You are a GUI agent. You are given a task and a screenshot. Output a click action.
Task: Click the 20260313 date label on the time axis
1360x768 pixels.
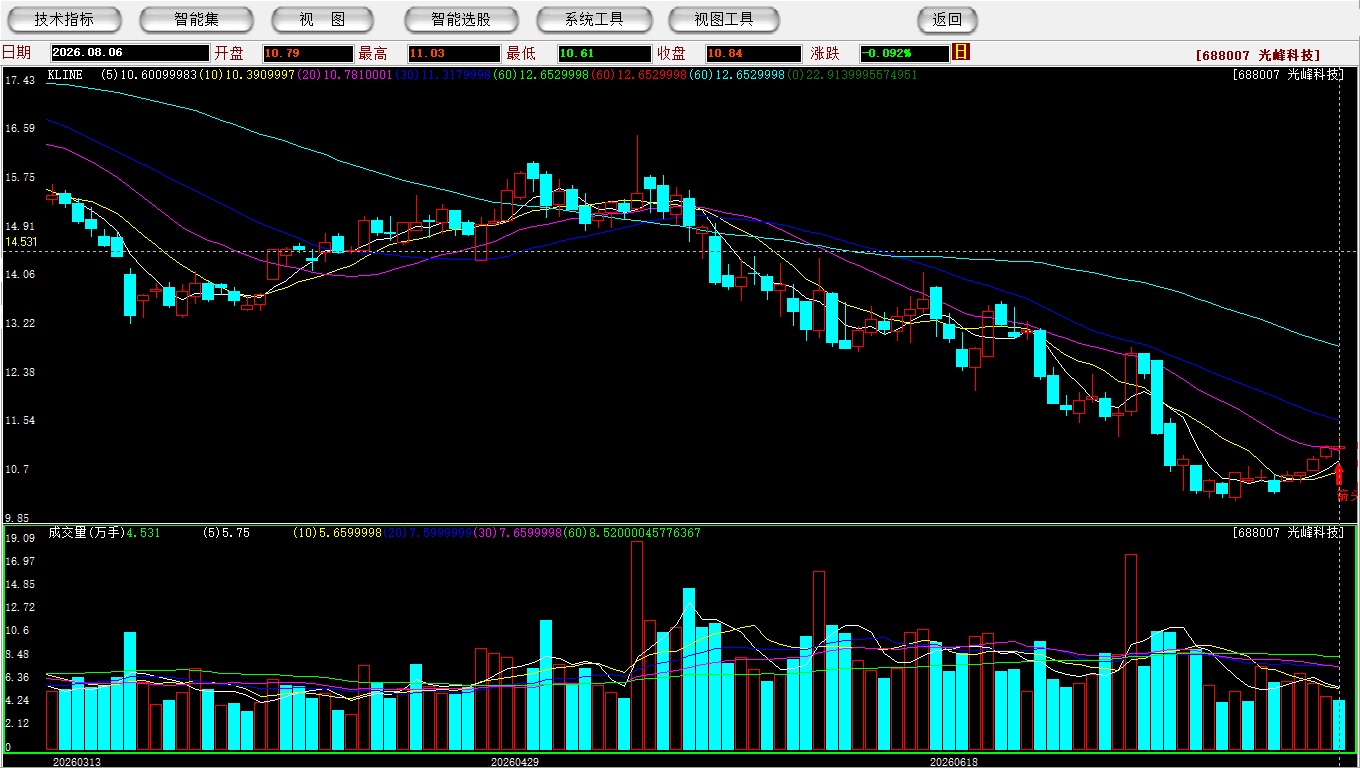tap(77, 761)
